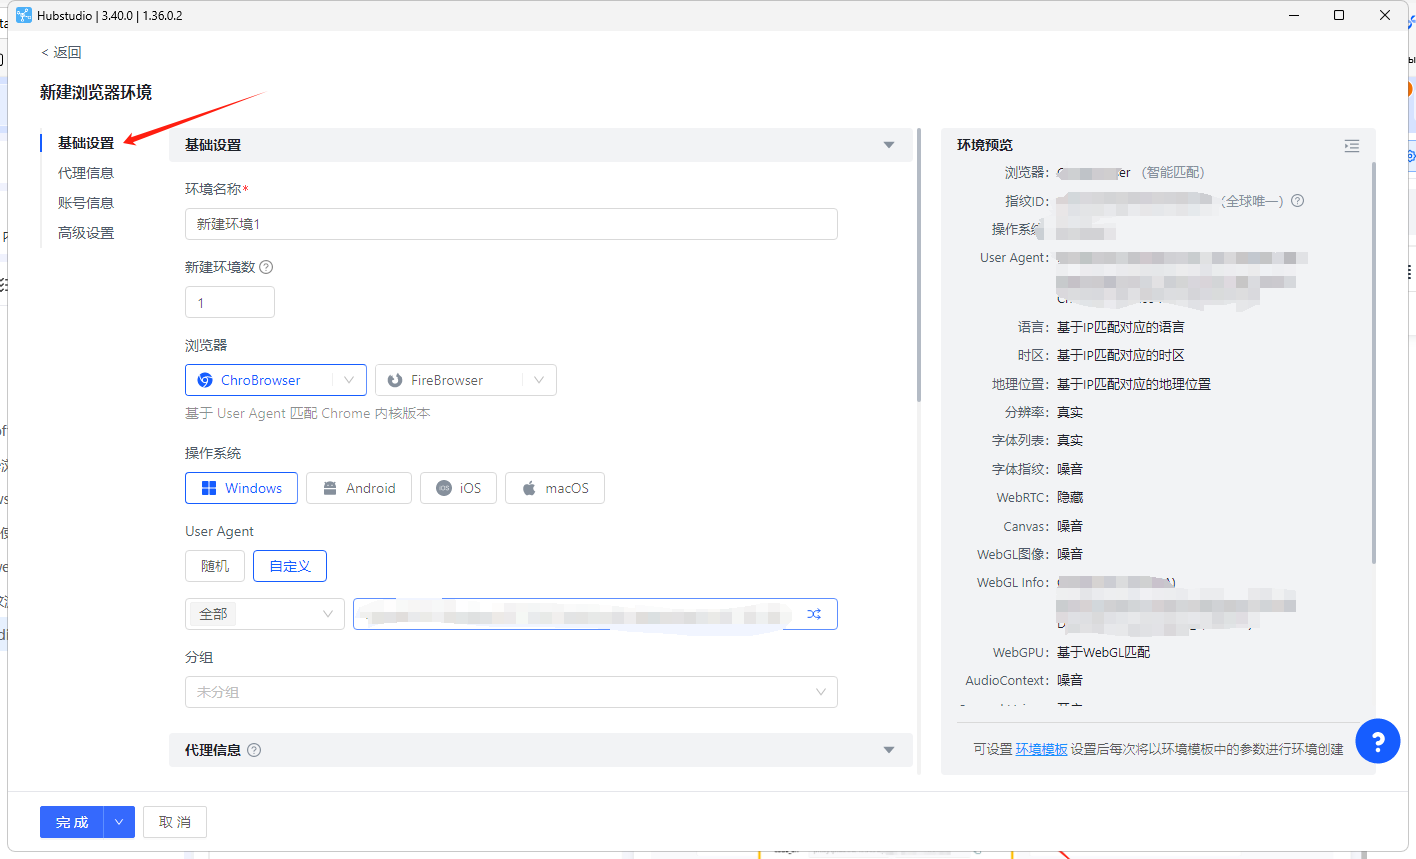Click the collapse icon in 环境预览 header
Image resolution: width=1416 pixels, height=859 pixels.
tap(1351, 146)
